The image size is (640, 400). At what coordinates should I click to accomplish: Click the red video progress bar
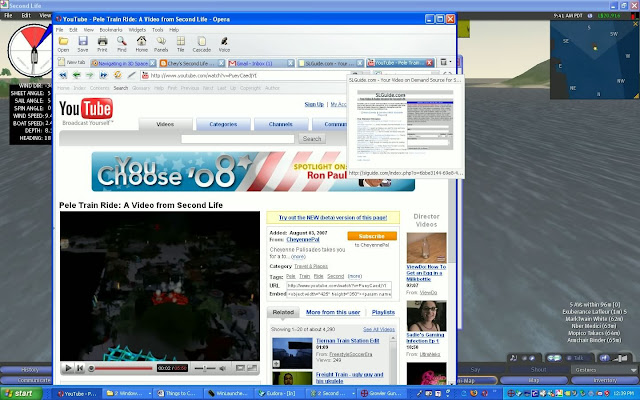123,368
